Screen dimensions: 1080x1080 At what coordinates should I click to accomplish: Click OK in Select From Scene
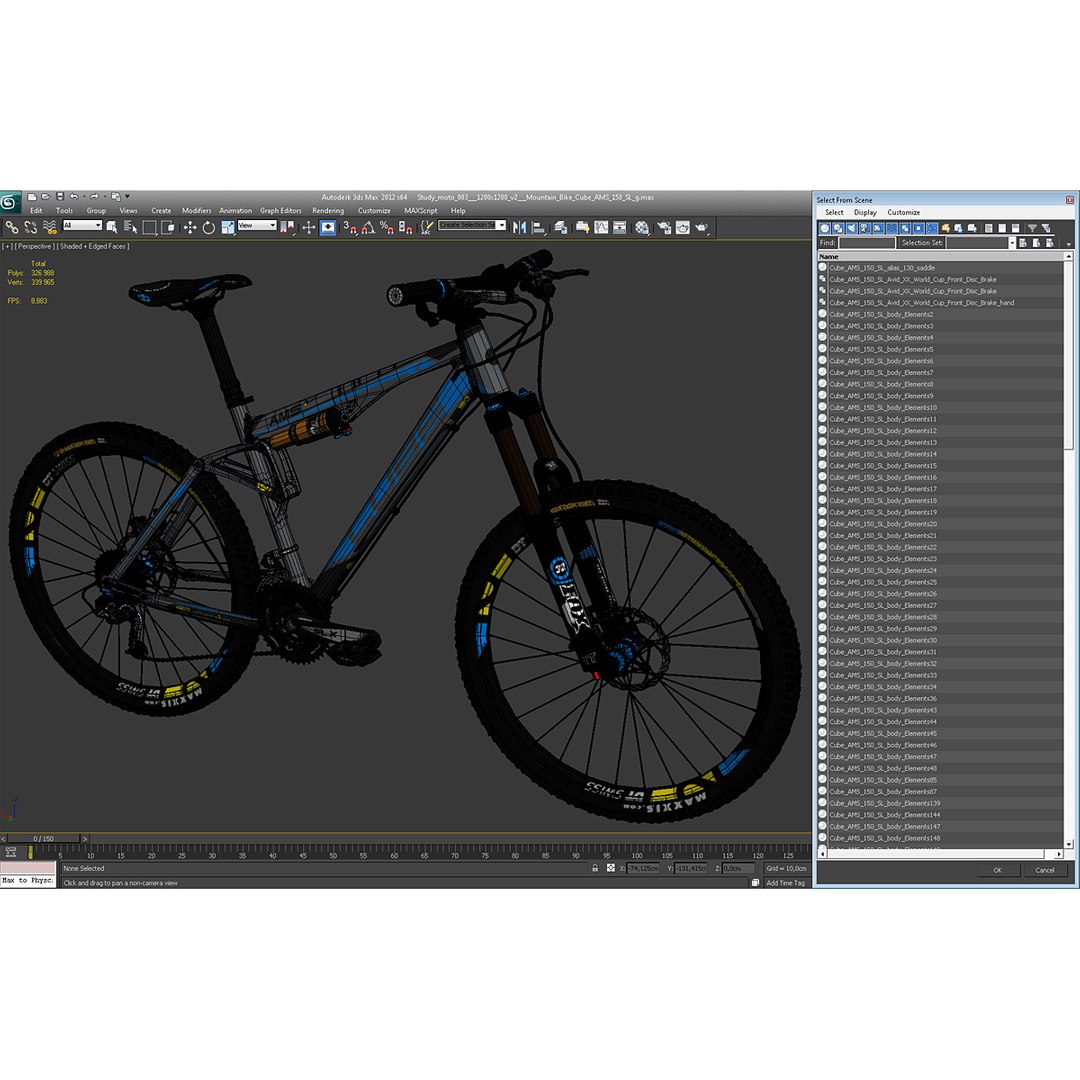[997, 870]
